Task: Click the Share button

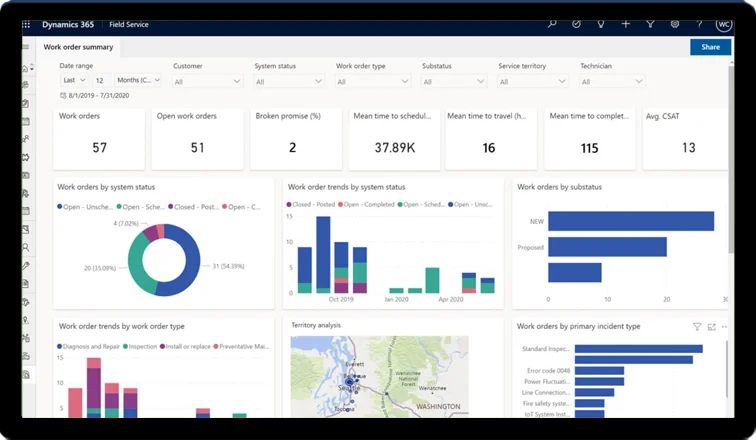Action: click(x=710, y=47)
